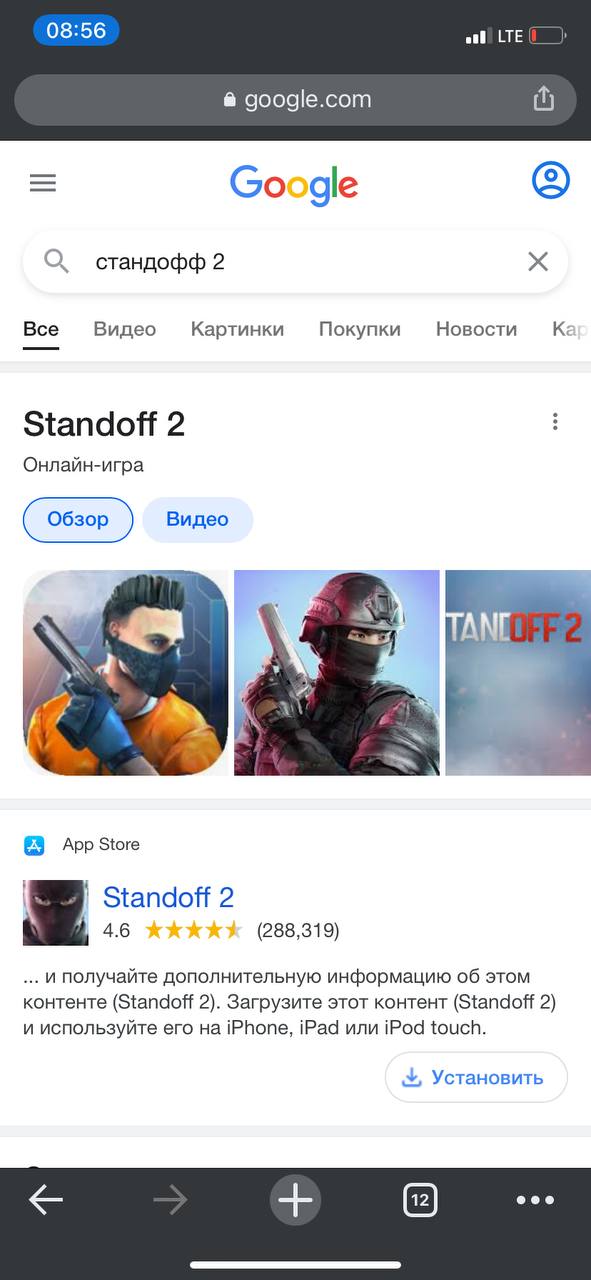Clear the search query with X icon

pos(538,262)
